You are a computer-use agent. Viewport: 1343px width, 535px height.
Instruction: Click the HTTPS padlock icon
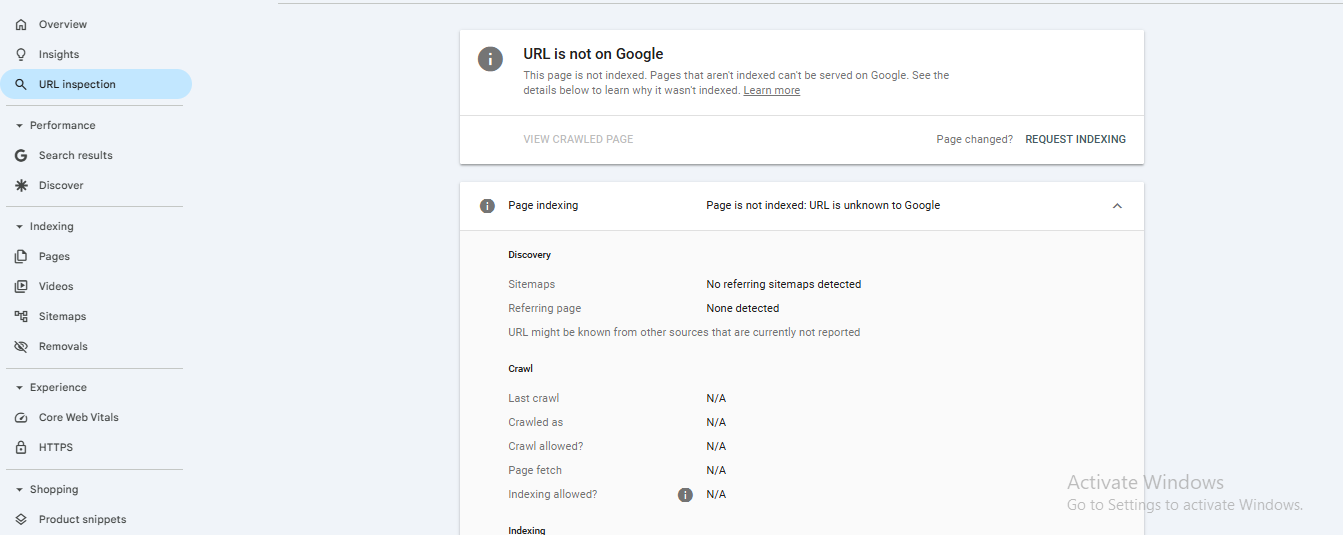click(21, 447)
